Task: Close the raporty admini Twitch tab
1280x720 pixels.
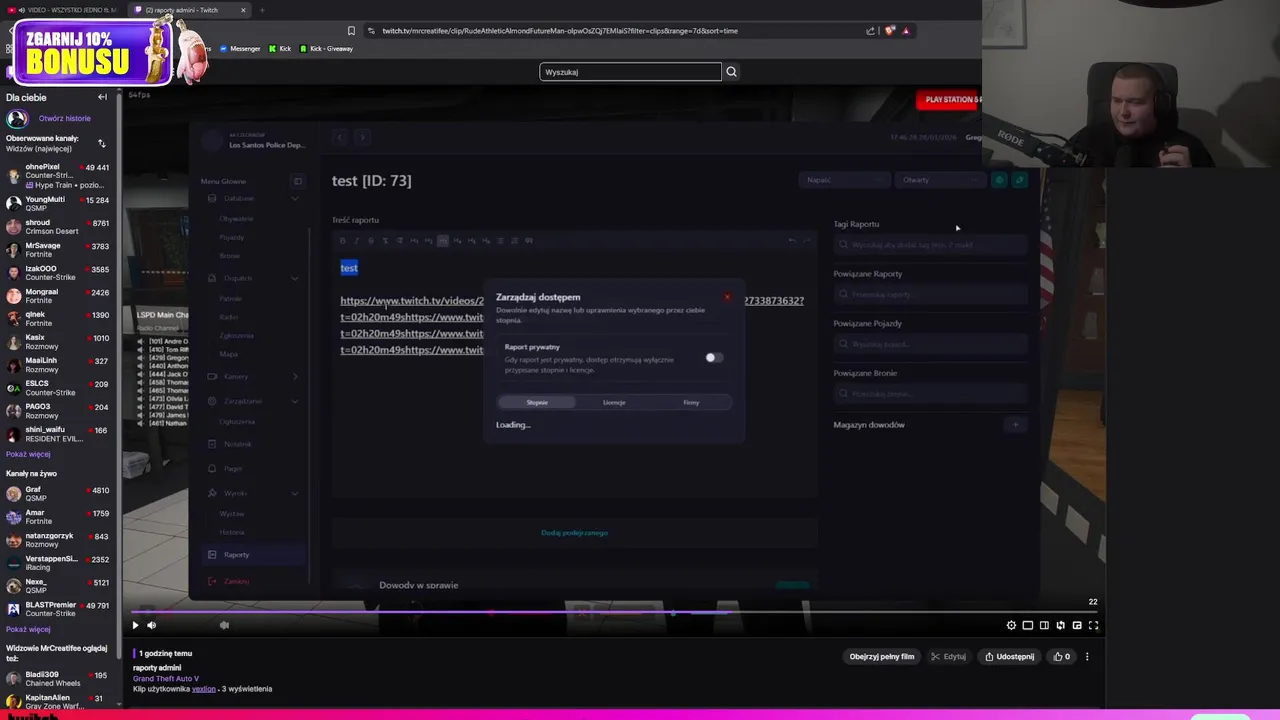Action: click(x=243, y=10)
